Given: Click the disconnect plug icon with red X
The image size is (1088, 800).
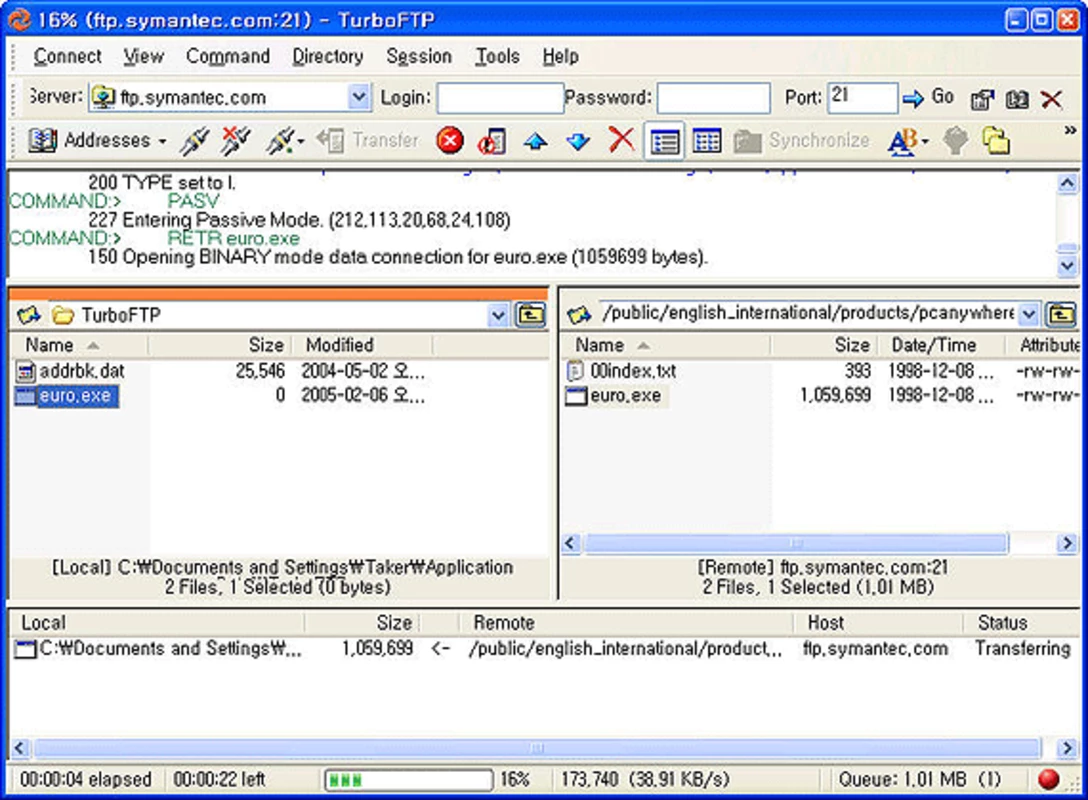Looking at the screenshot, I should tap(235, 141).
